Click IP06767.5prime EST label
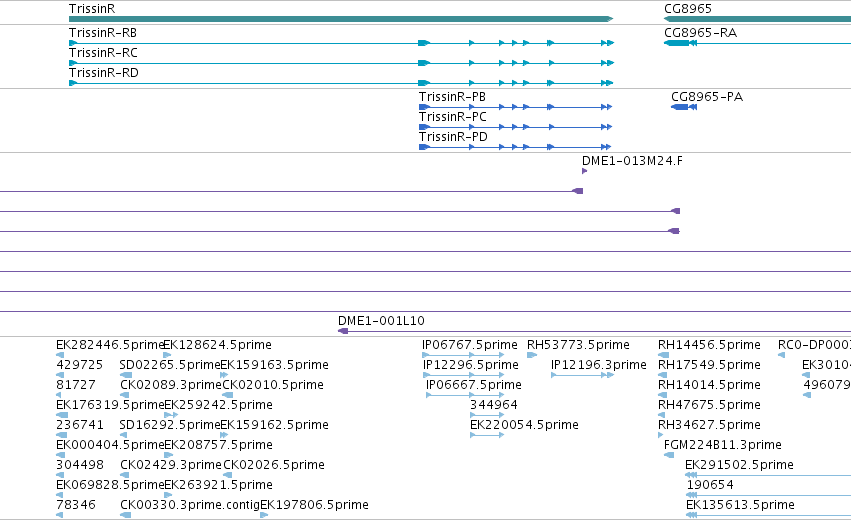 [x=470, y=345]
